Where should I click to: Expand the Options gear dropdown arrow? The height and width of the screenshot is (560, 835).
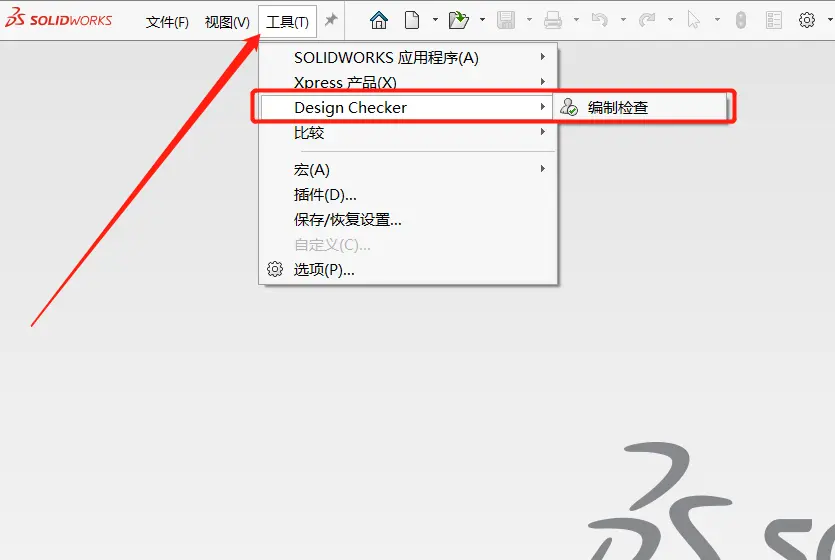(x=831, y=20)
